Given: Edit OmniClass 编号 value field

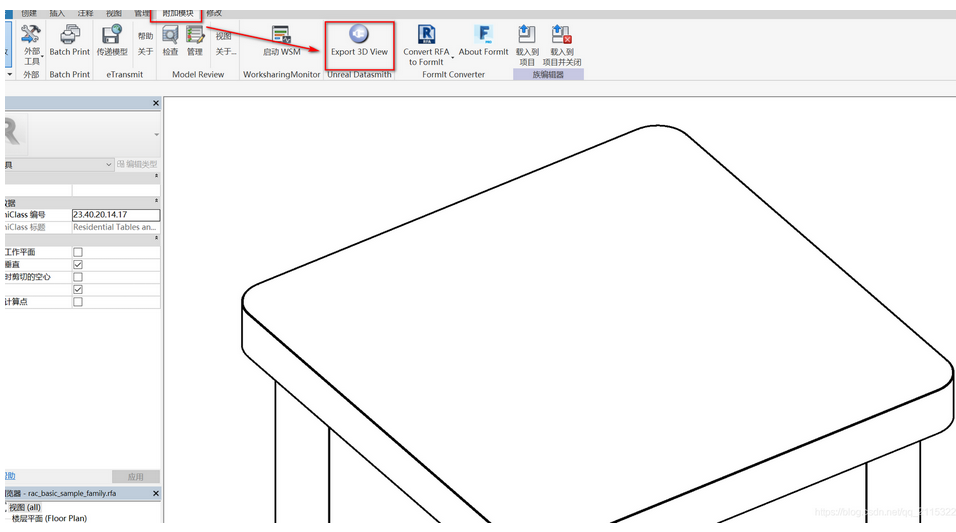Looking at the screenshot, I should pos(116,215).
